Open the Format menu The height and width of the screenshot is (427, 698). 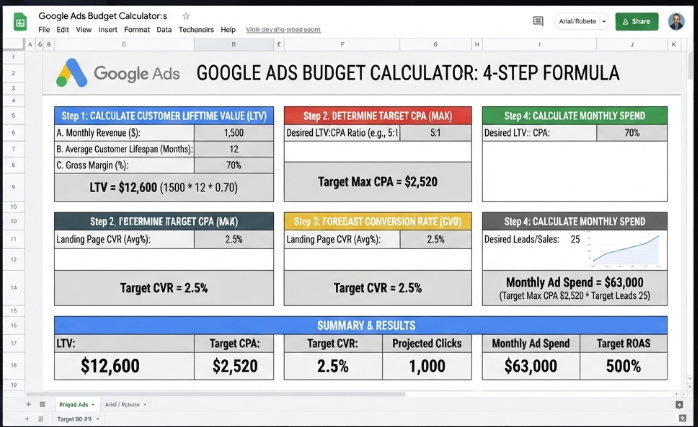(x=137, y=29)
